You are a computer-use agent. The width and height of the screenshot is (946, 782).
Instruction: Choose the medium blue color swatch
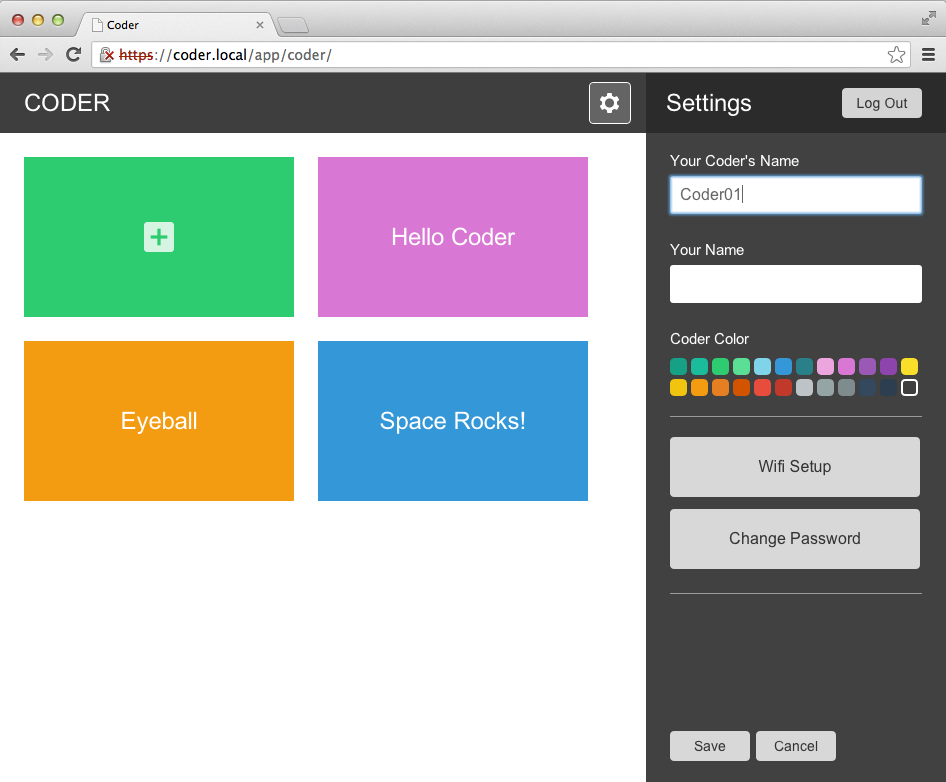[x=783, y=366]
